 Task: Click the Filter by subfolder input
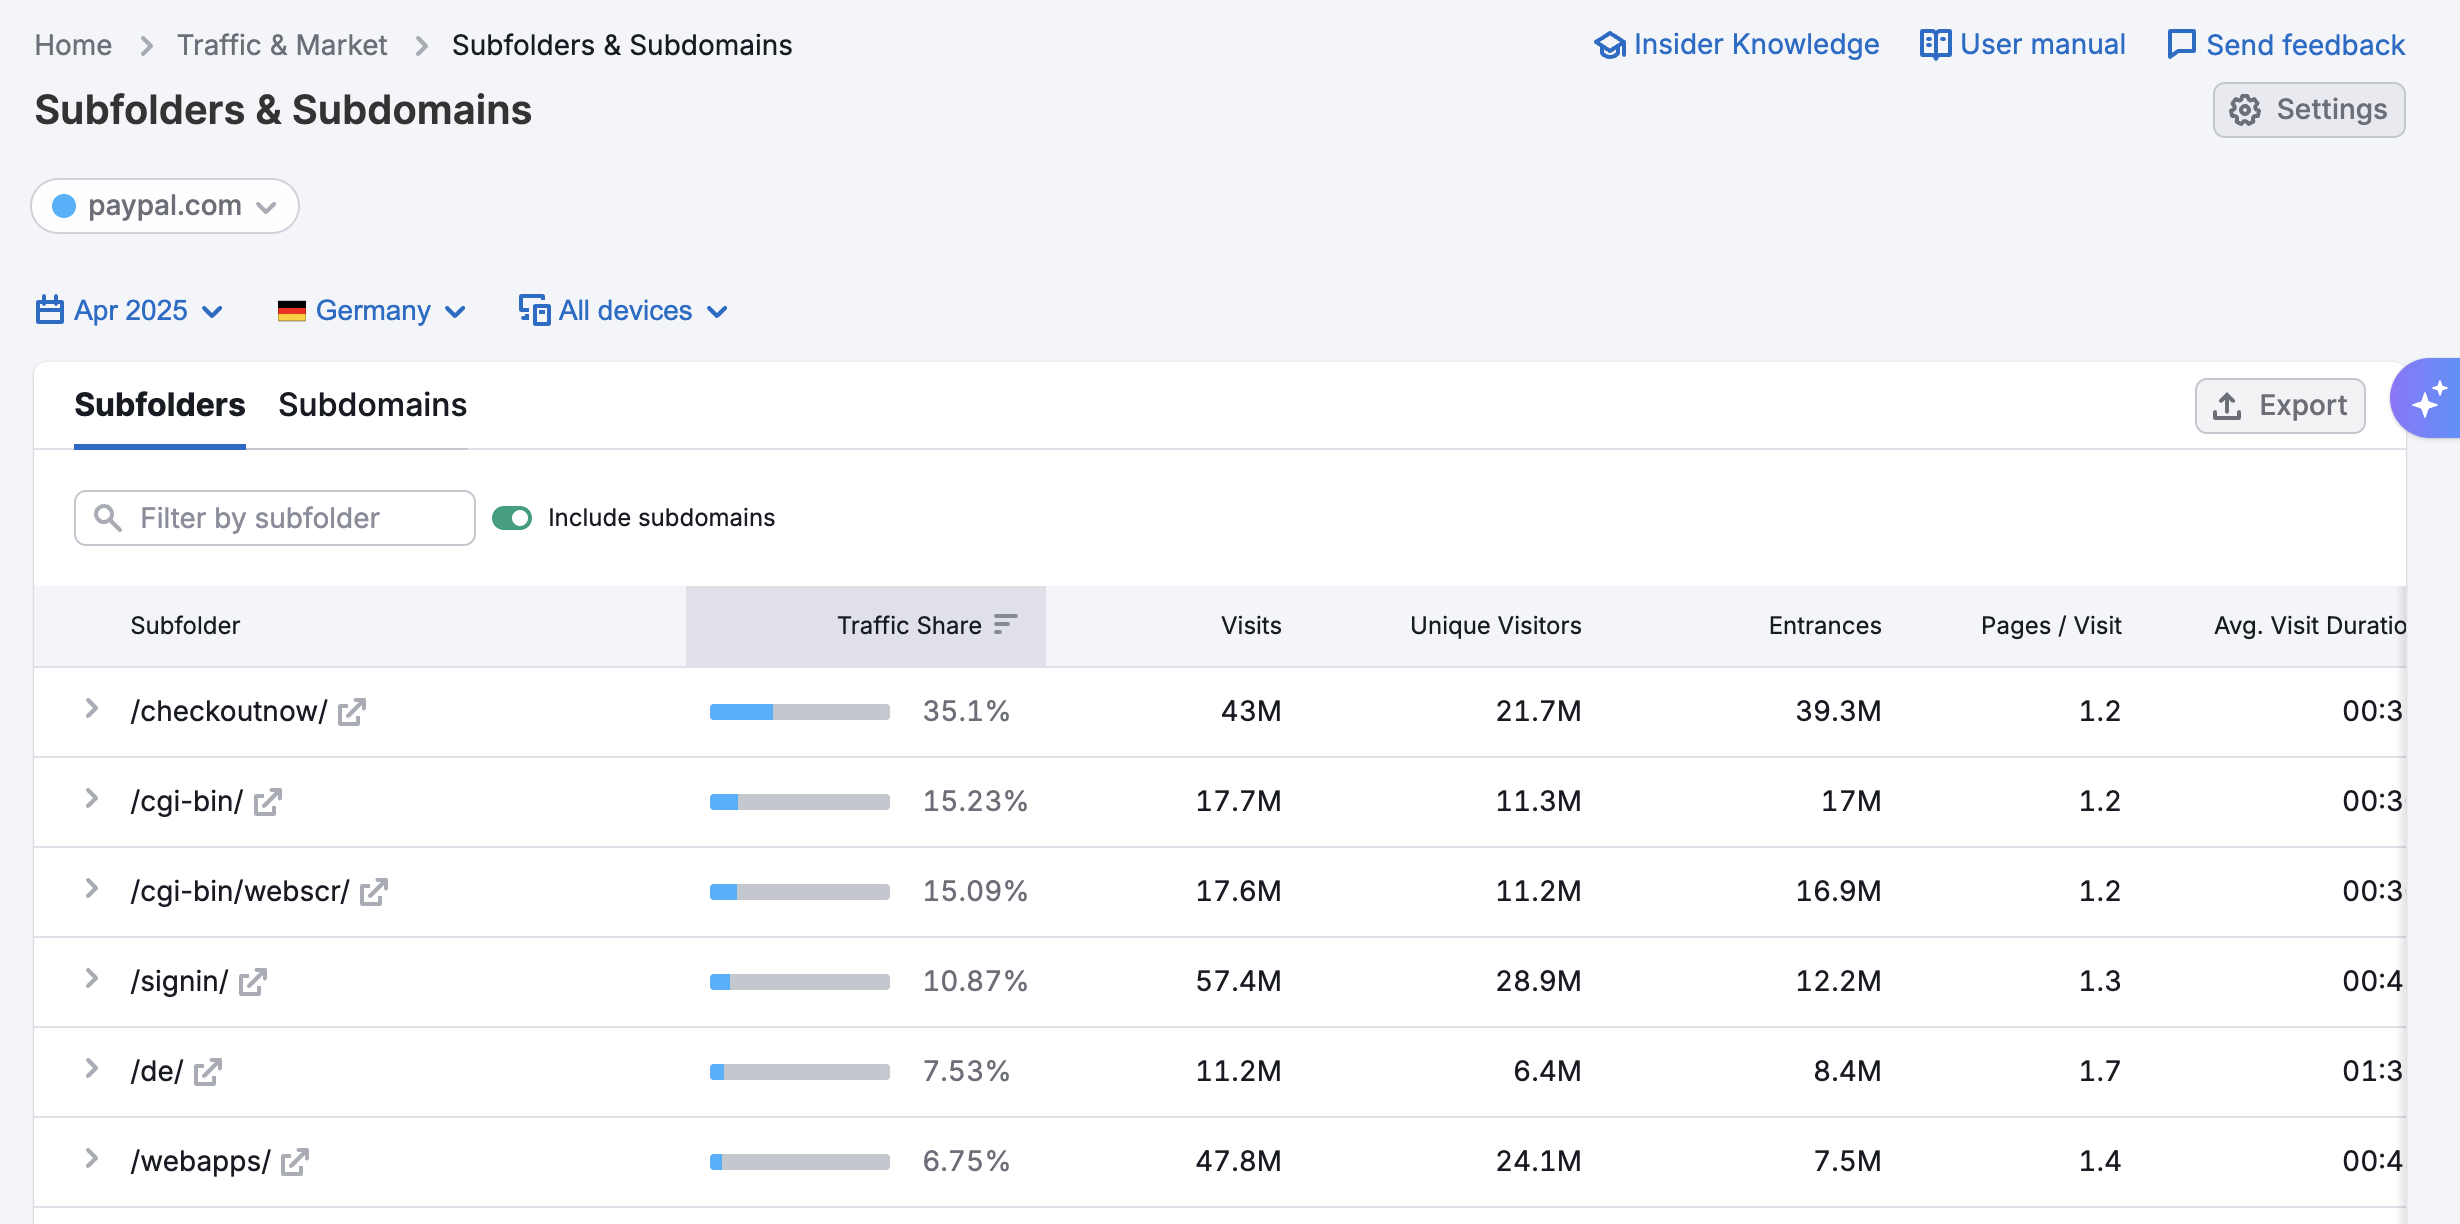[275, 518]
